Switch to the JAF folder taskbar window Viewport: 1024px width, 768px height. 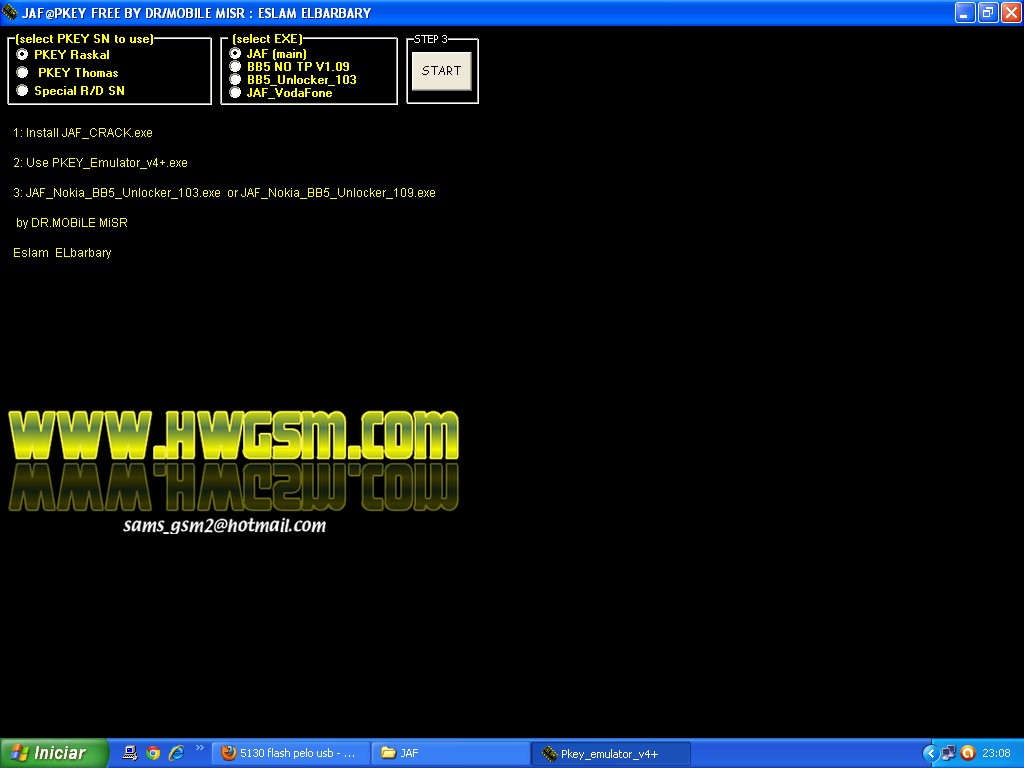click(451, 753)
